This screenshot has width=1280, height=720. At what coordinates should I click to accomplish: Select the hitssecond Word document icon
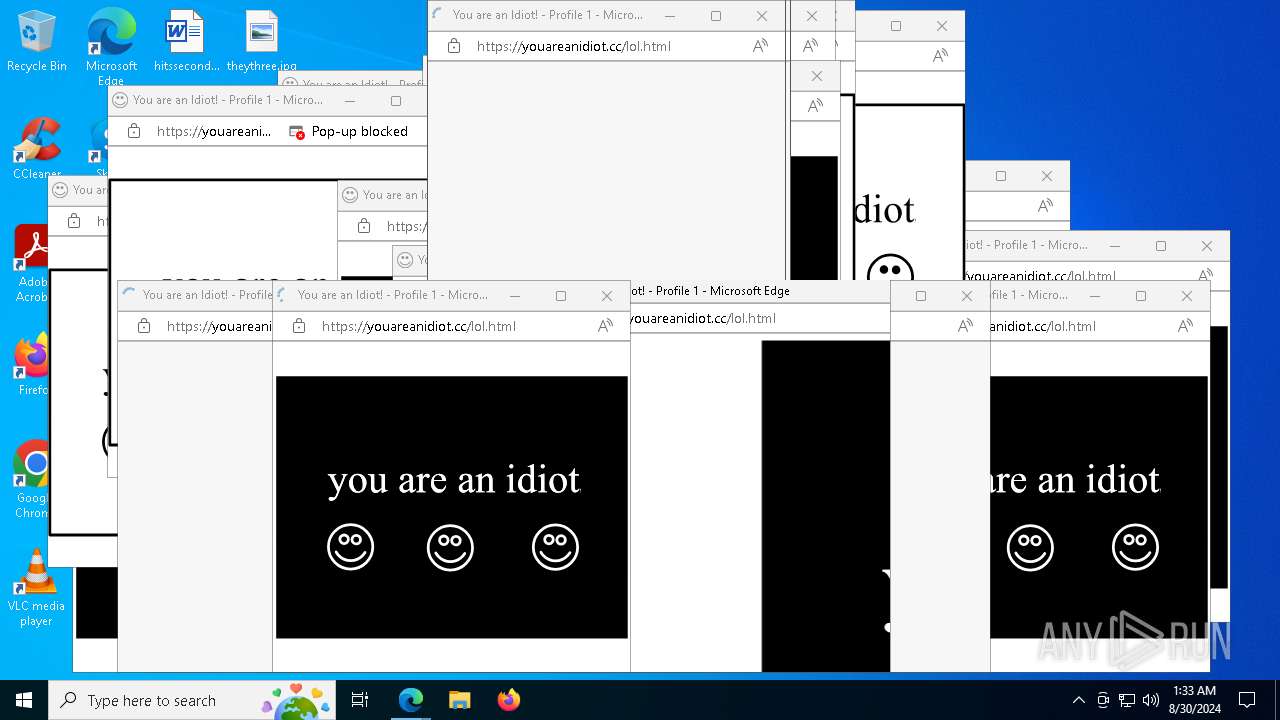(186, 40)
